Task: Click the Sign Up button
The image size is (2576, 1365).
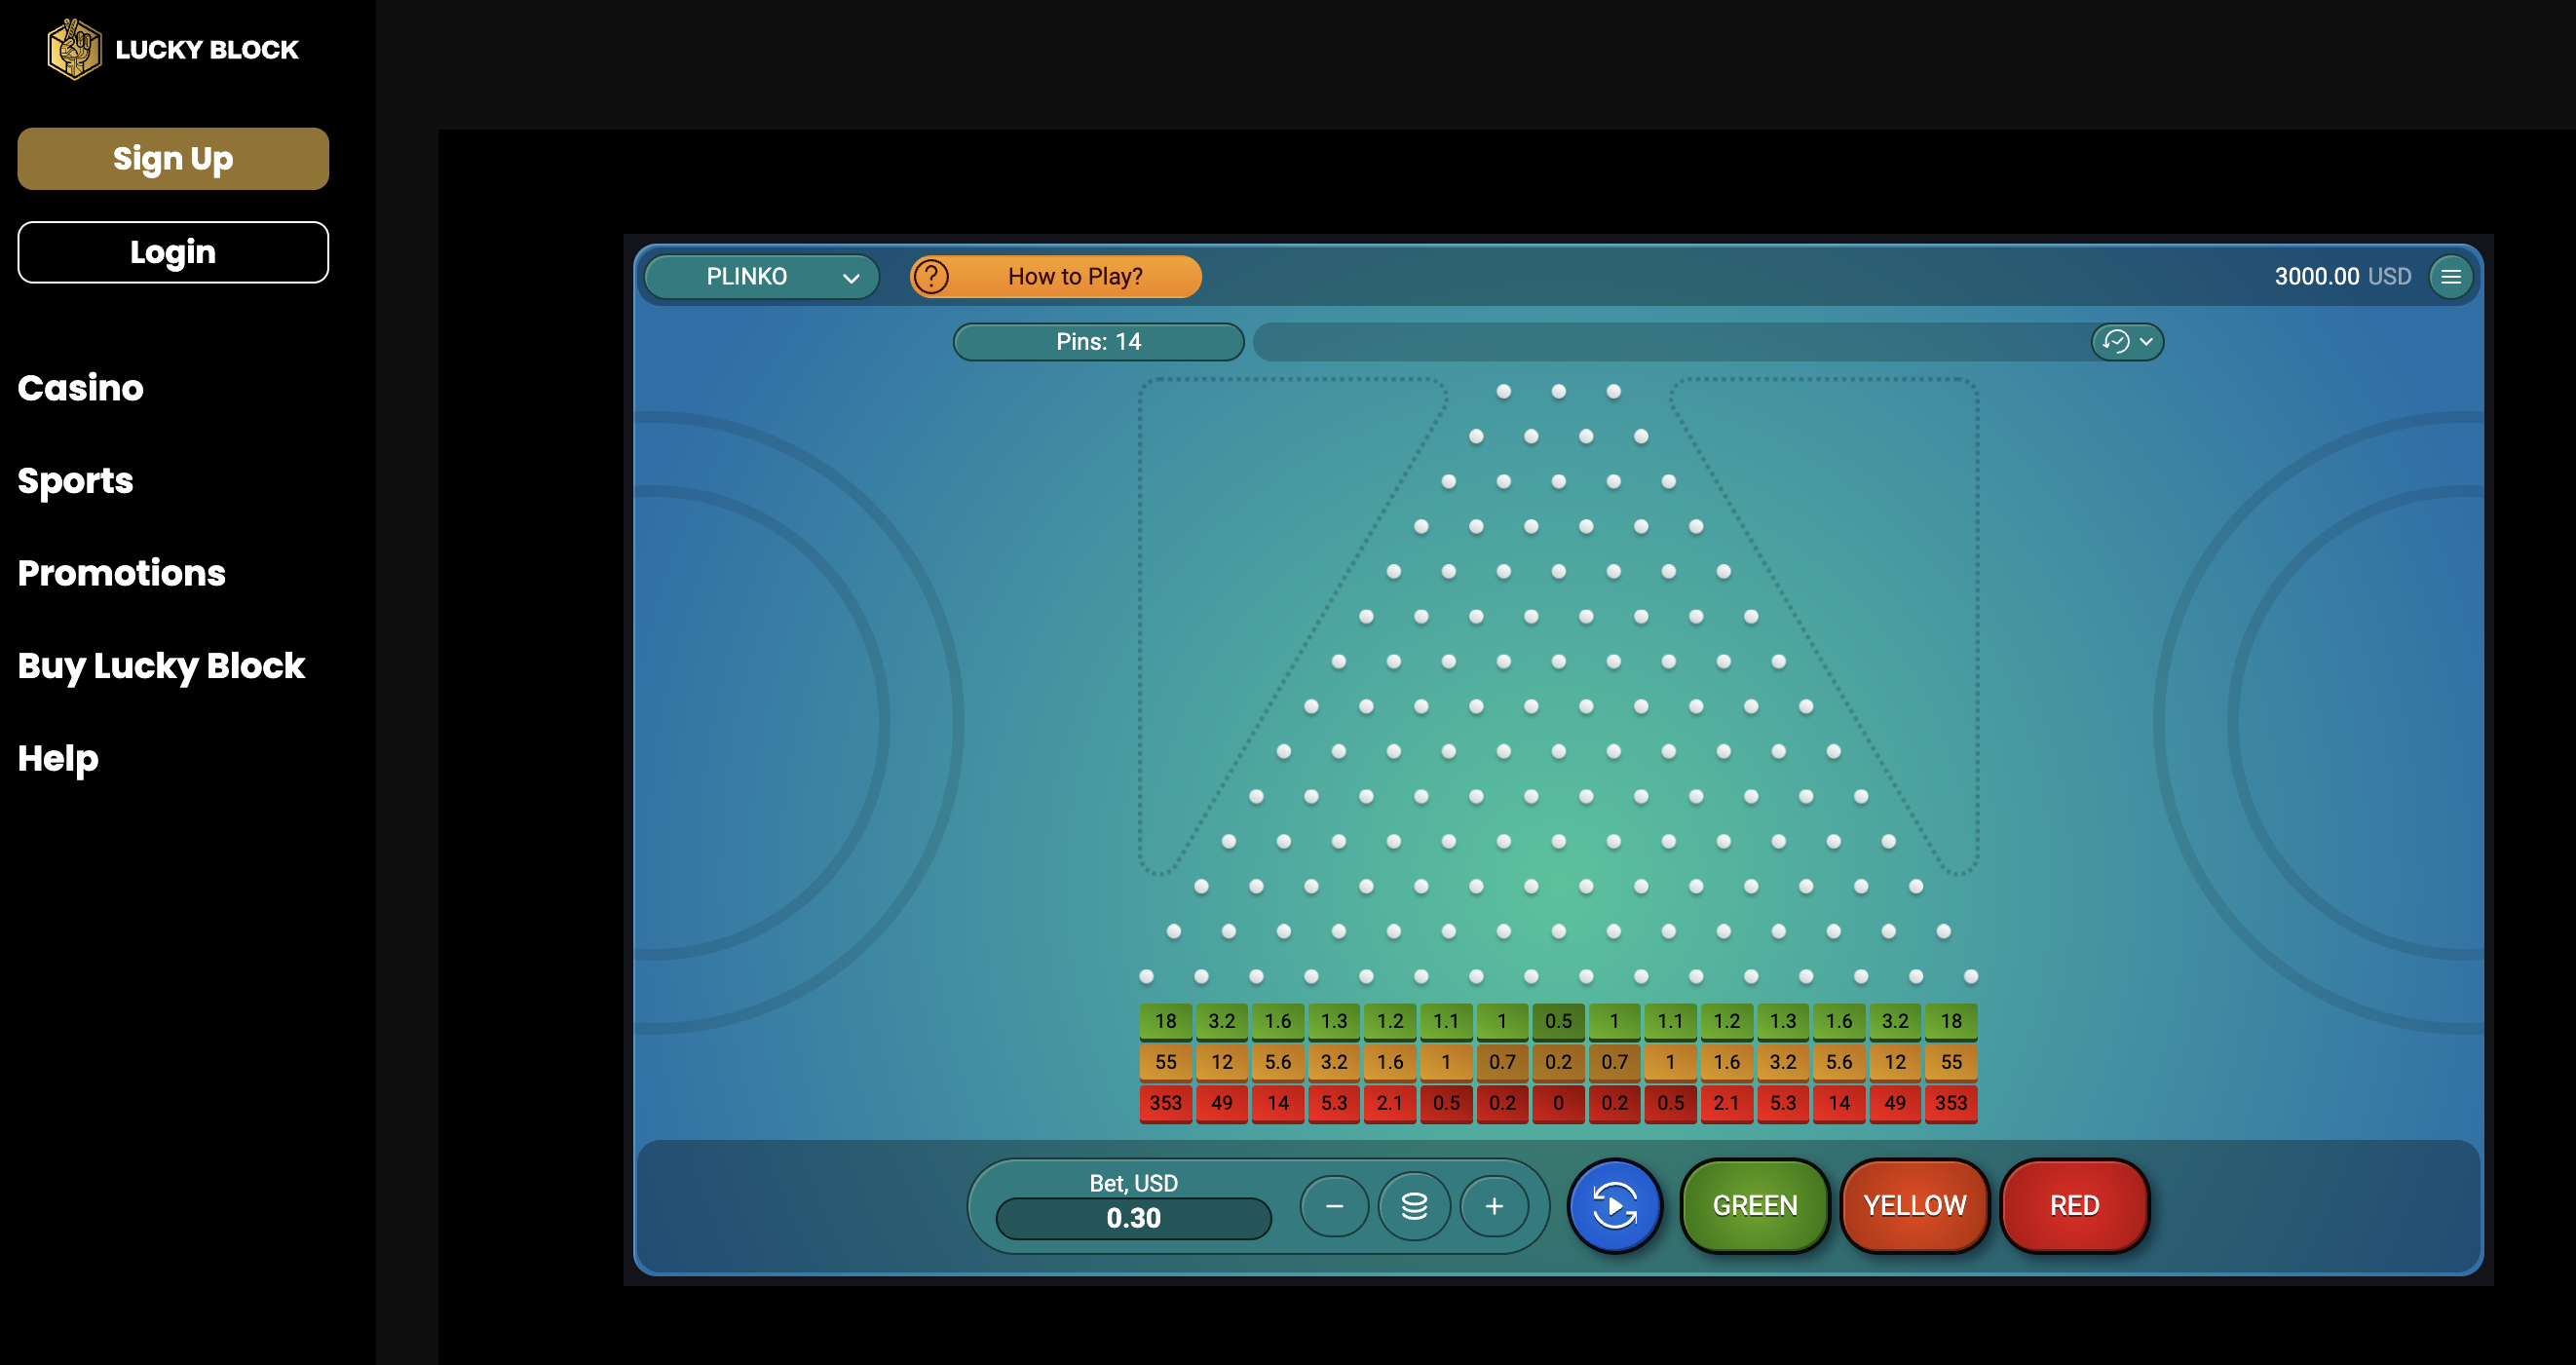Action: click(172, 158)
